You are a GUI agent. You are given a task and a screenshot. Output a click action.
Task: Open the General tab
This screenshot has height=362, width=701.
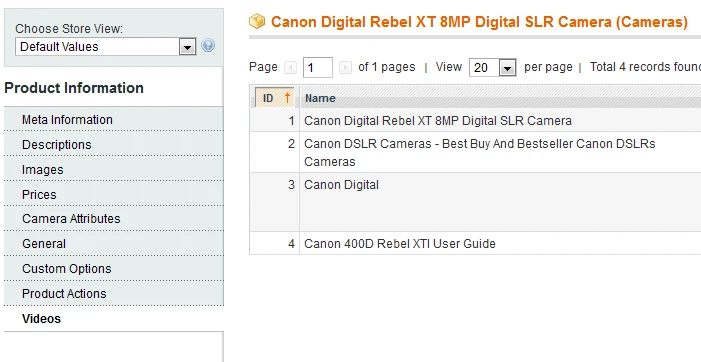(114, 244)
